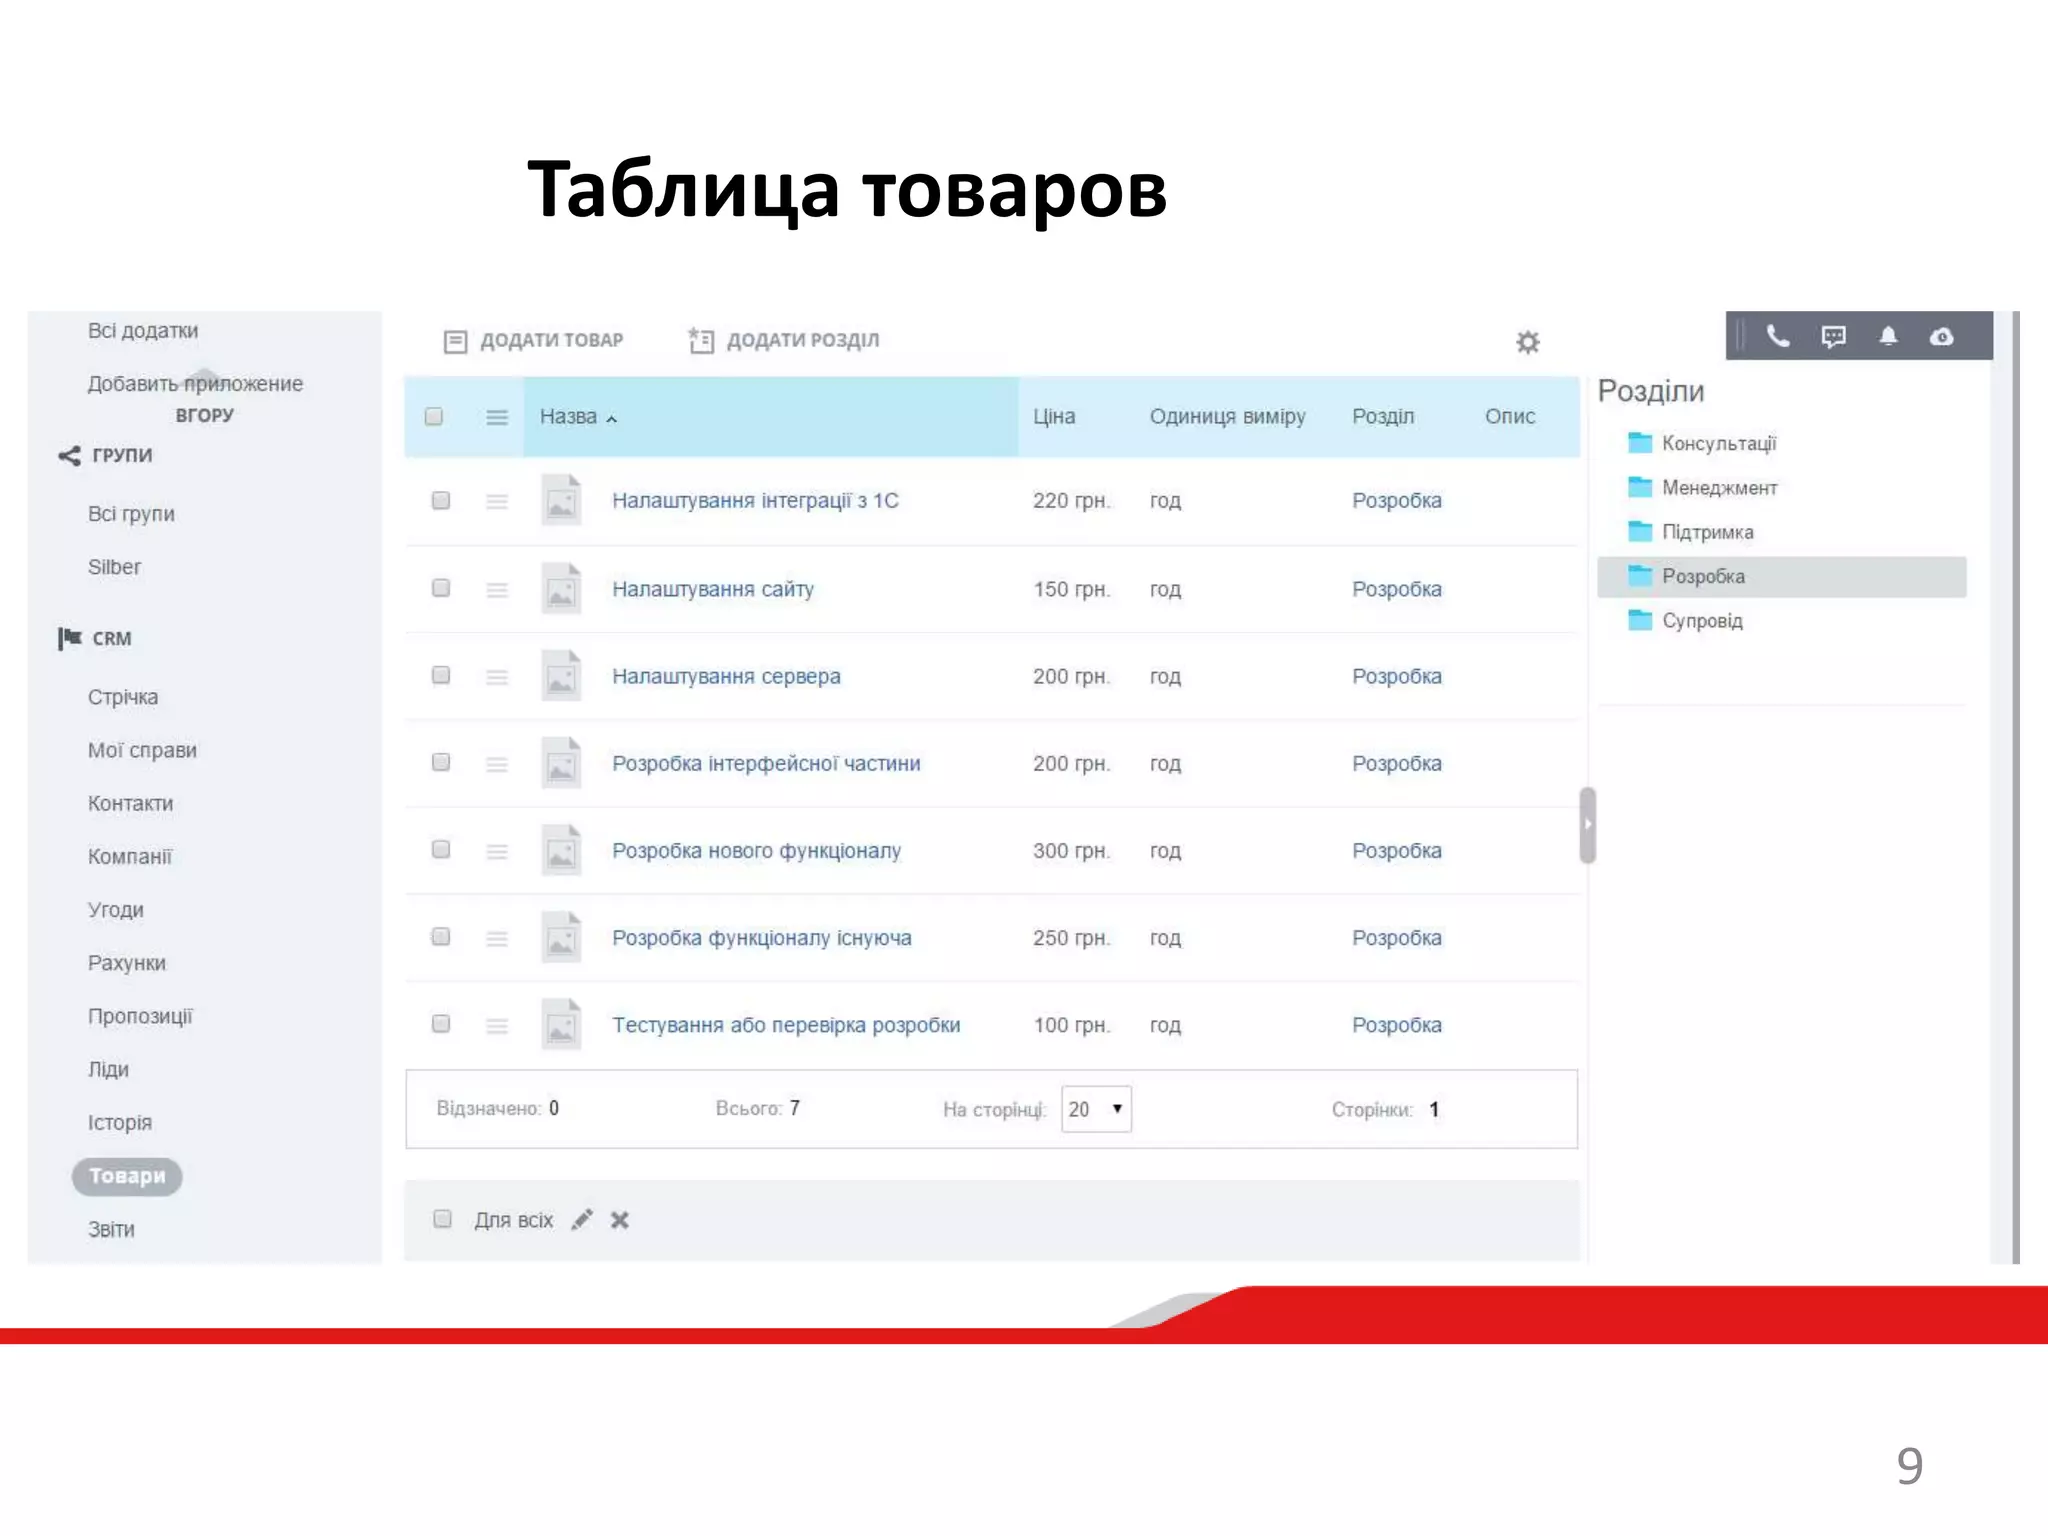Click drag handle for Тестування або перевірка row
The height and width of the screenshot is (1536, 2048).
pos(497,1025)
